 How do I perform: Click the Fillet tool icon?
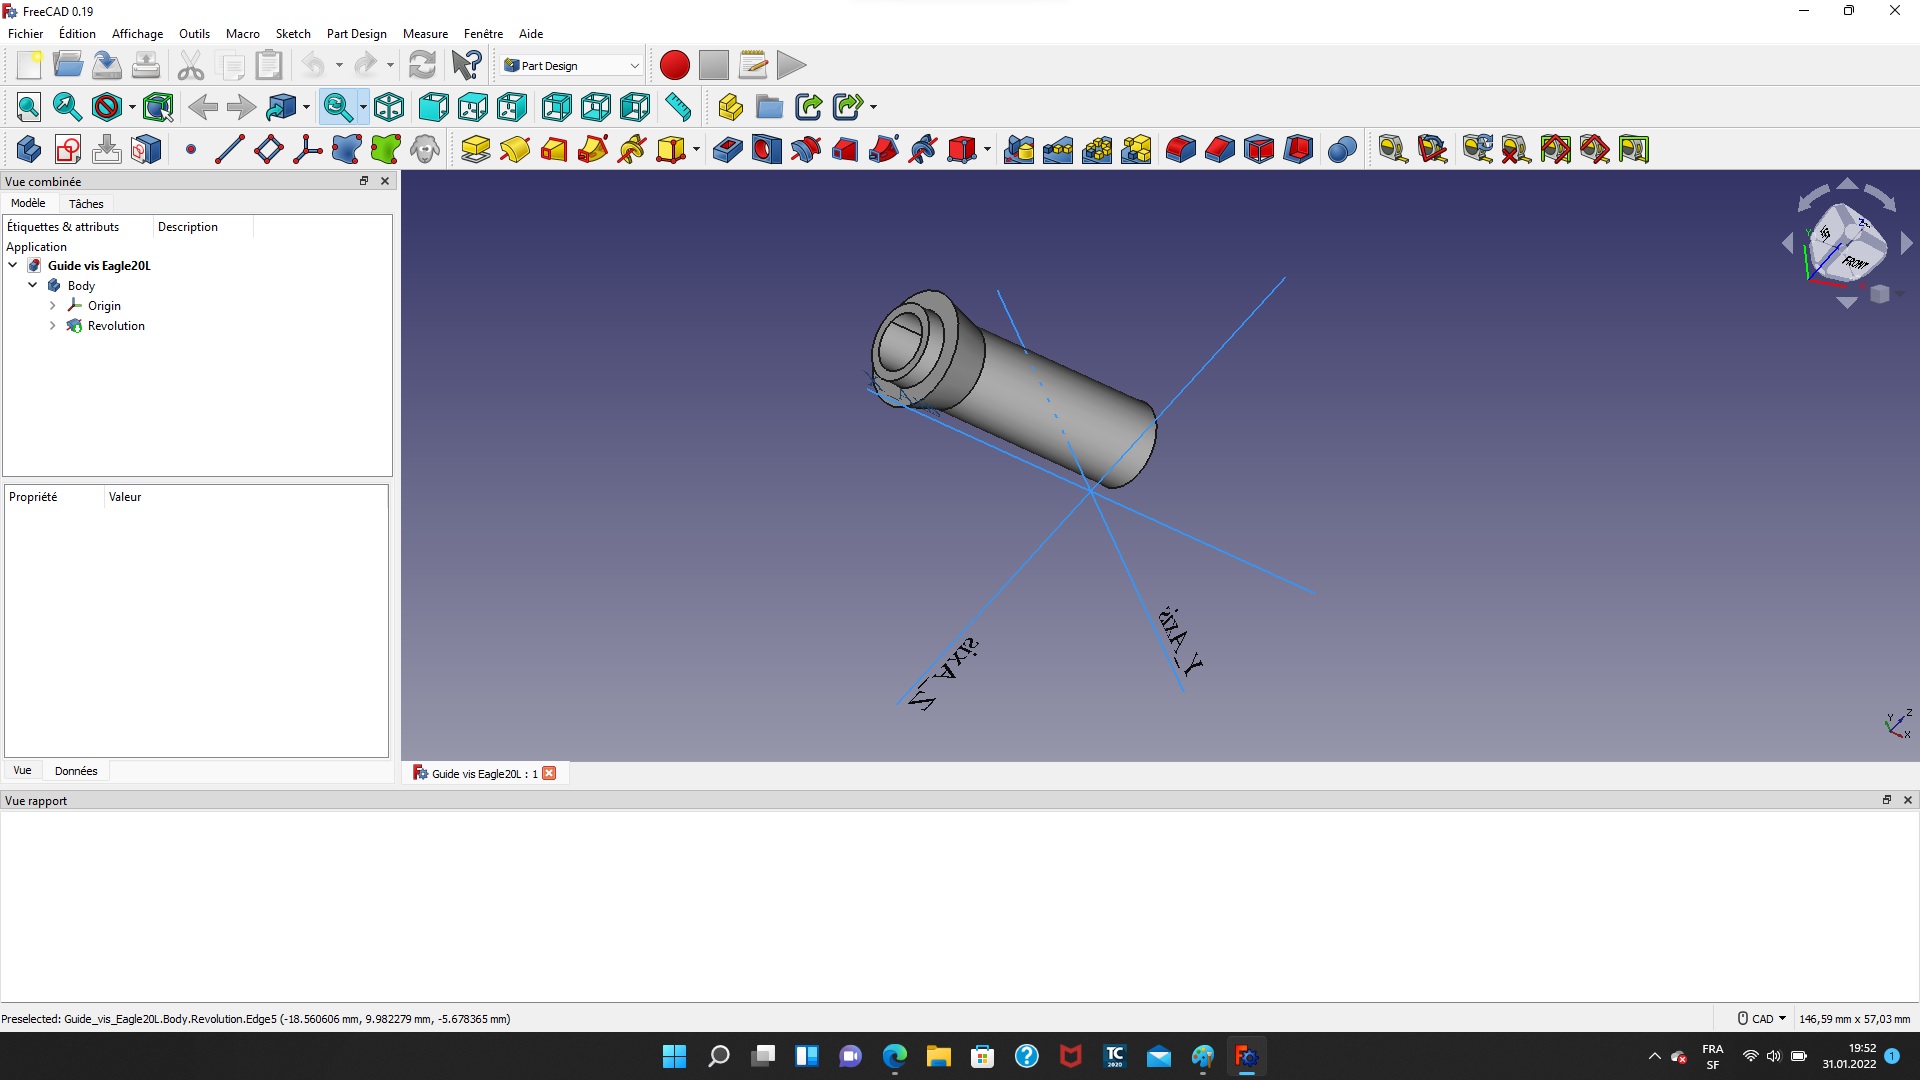[x=1180, y=150]
